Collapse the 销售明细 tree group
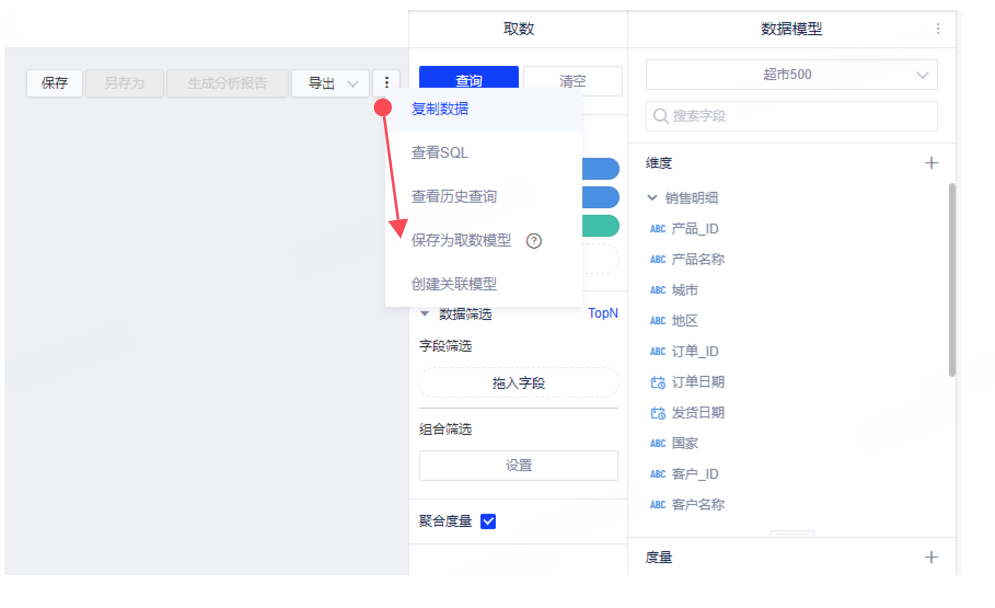Viewport: 995px width, 608px height. tap(653, 198)
